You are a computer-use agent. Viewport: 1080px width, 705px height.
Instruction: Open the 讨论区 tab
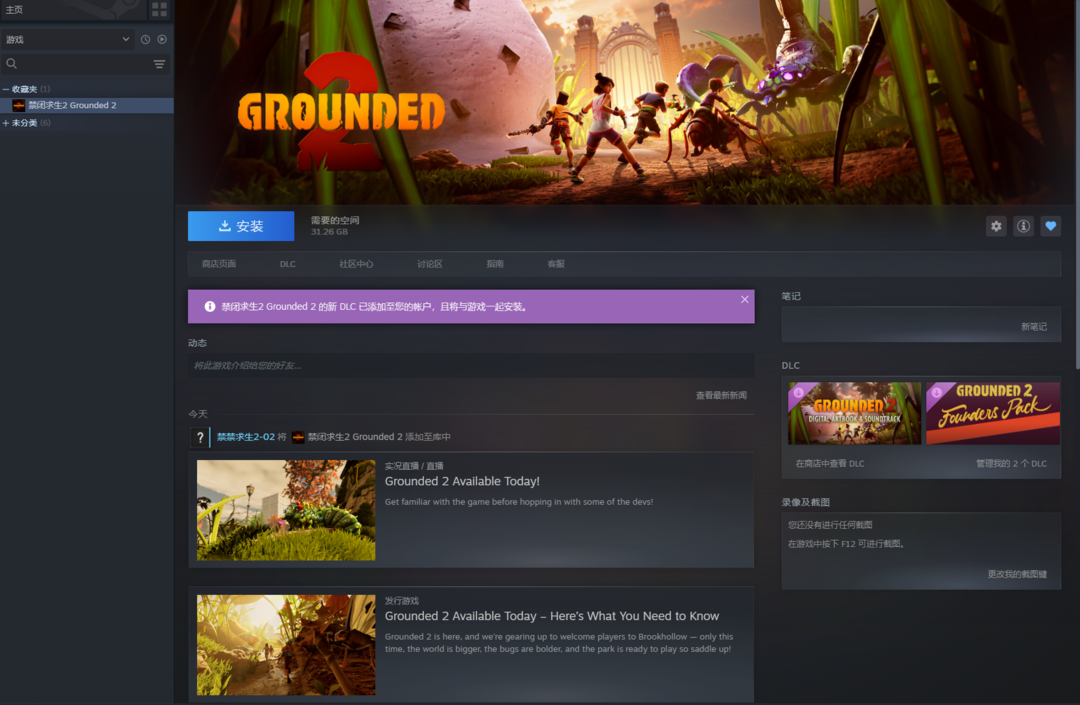click(x=430, y=264)
